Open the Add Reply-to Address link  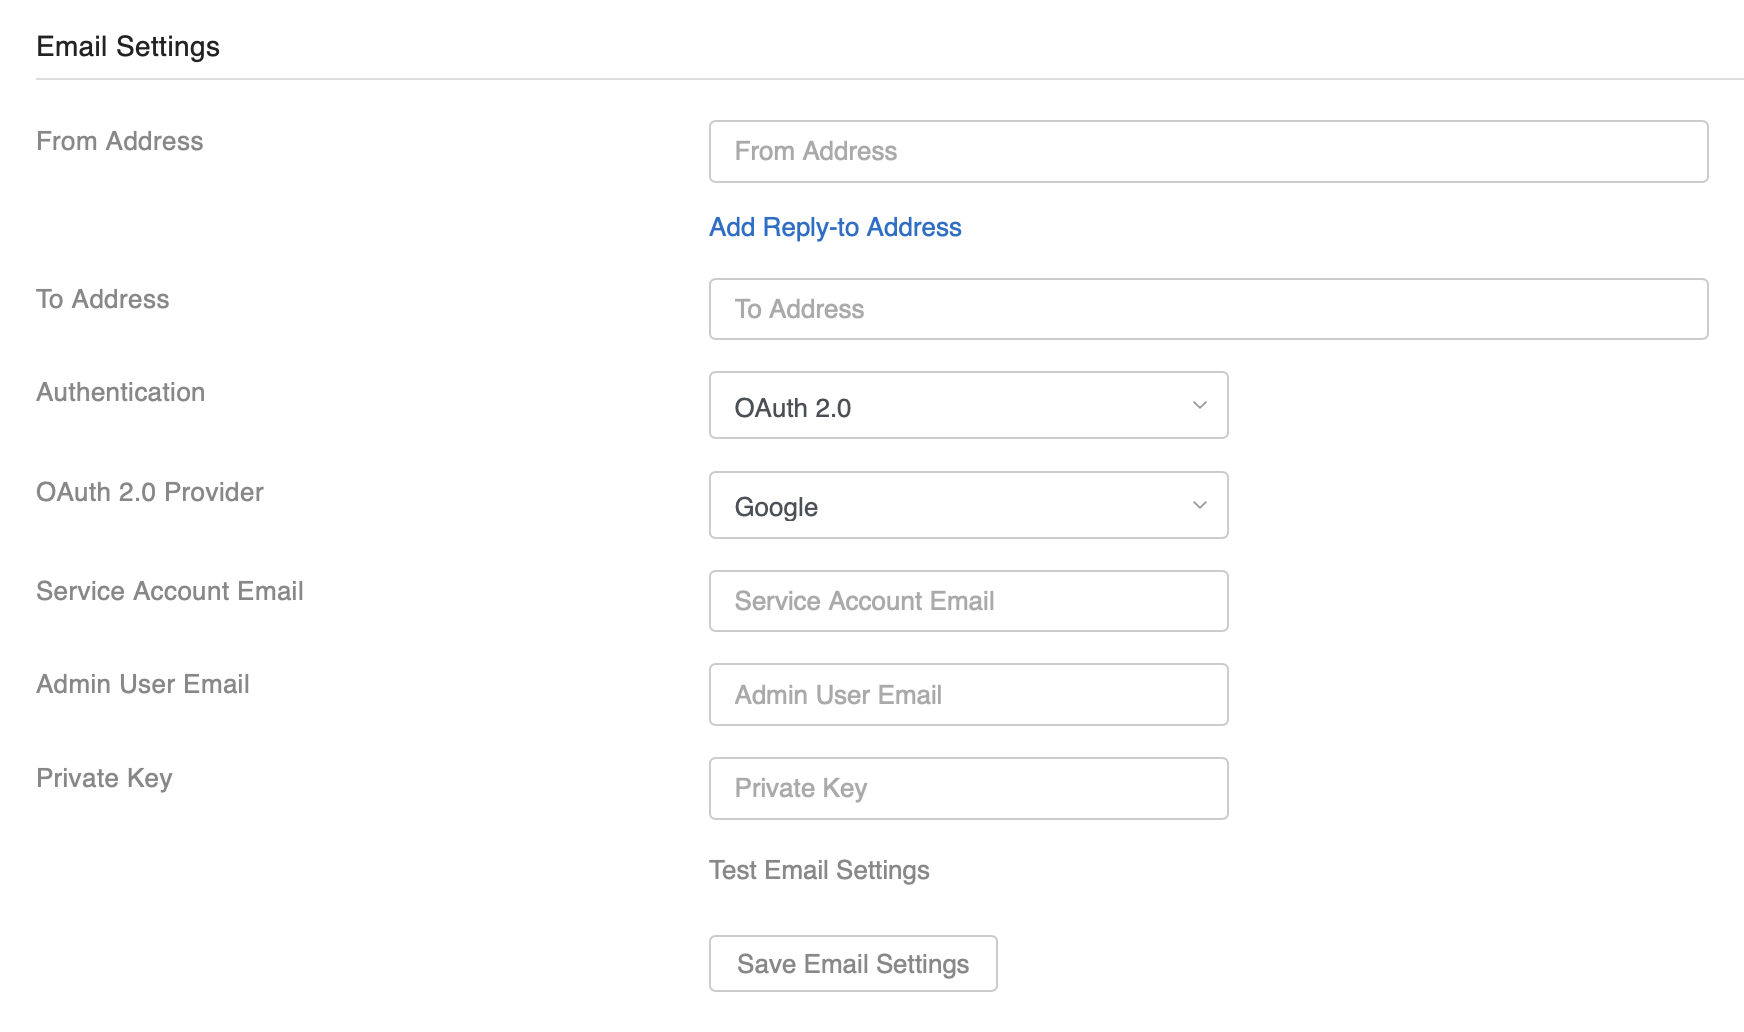coord(834,227)
